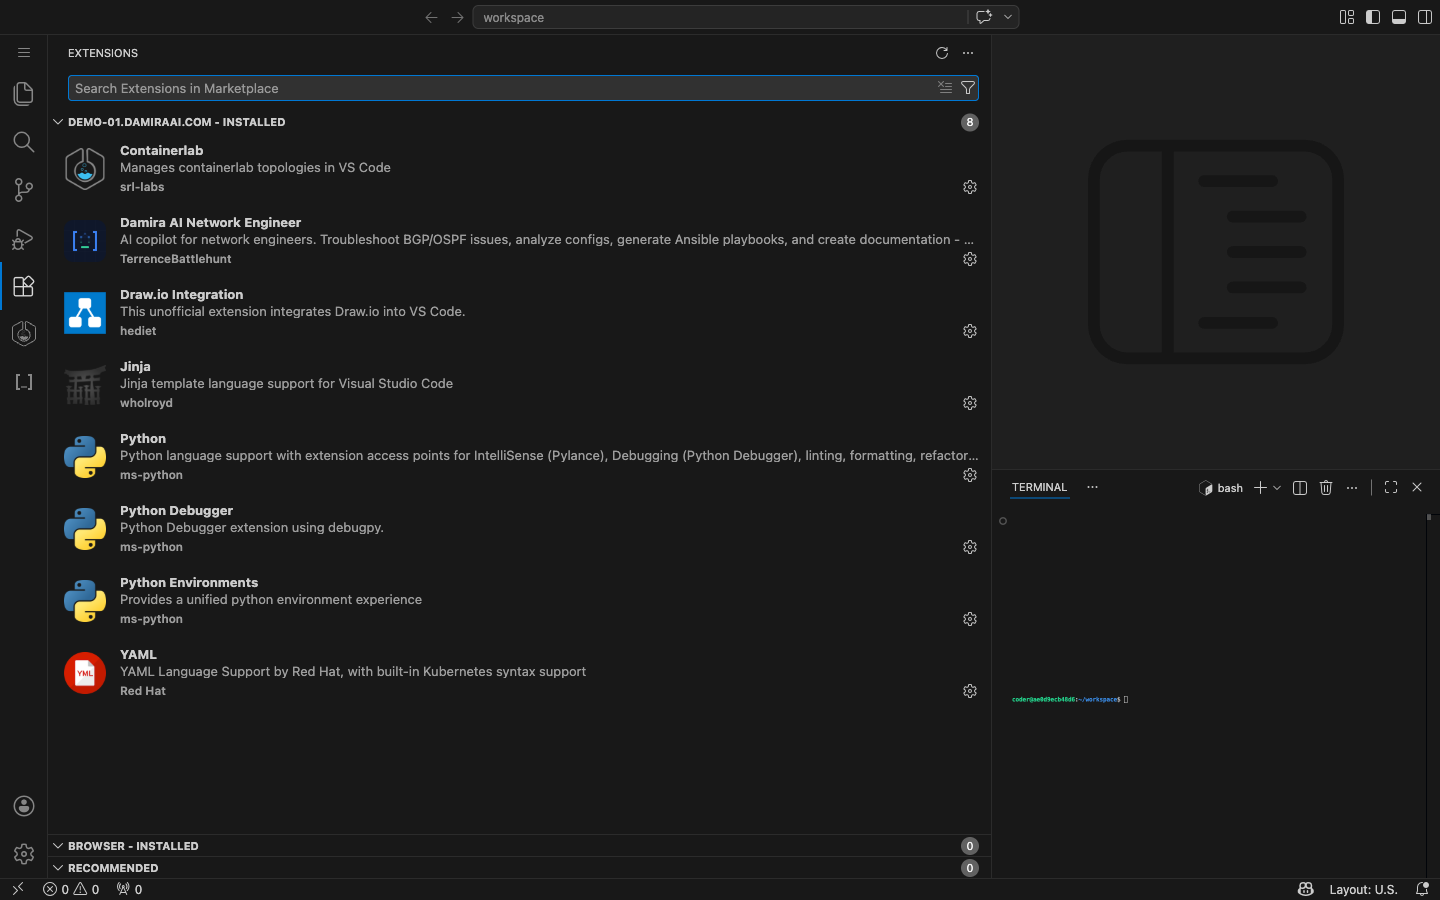The image size is (1440, 900).
Task: Open the Containerlab extension entry
Action: 519,169
